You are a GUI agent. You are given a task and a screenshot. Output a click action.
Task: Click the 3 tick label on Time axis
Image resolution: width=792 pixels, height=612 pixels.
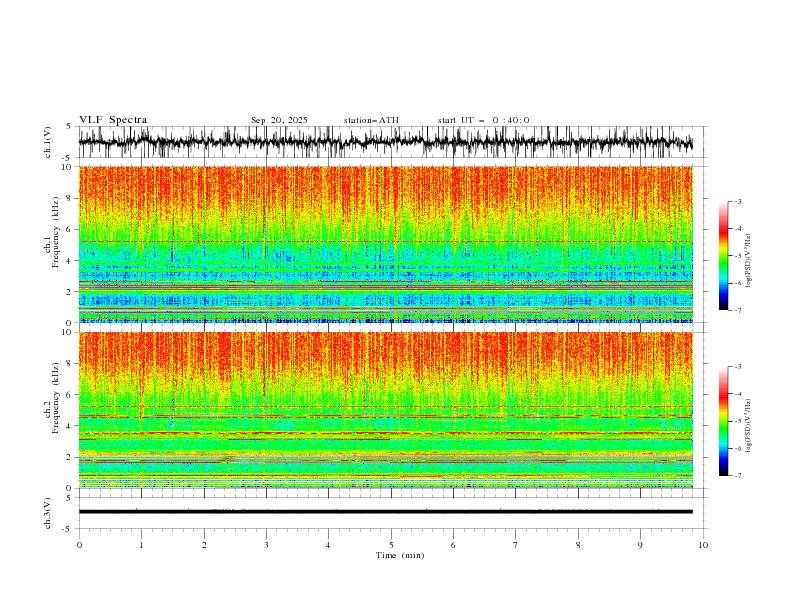tap(266, 545)
